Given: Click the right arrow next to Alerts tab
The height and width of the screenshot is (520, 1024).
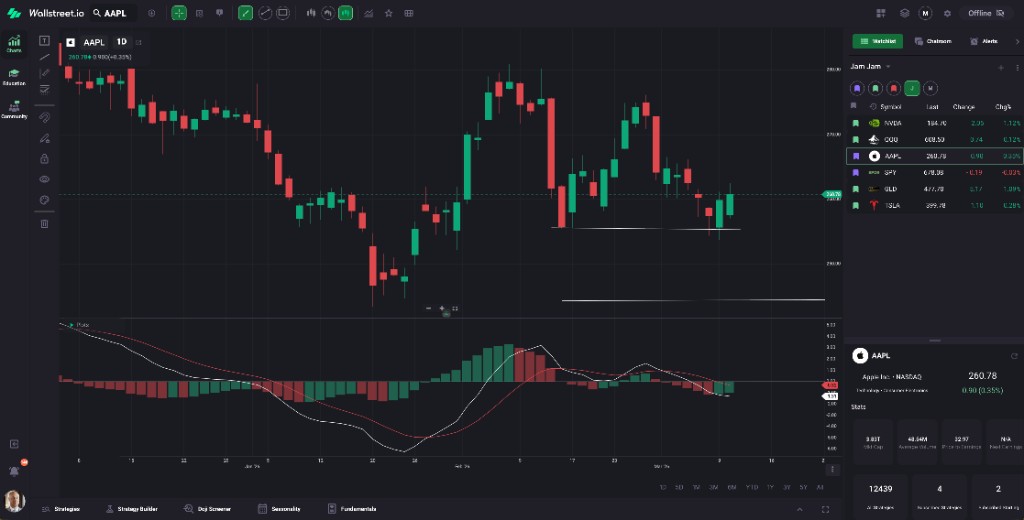Looking at the screenshot, I should (x=1017, y=41).
